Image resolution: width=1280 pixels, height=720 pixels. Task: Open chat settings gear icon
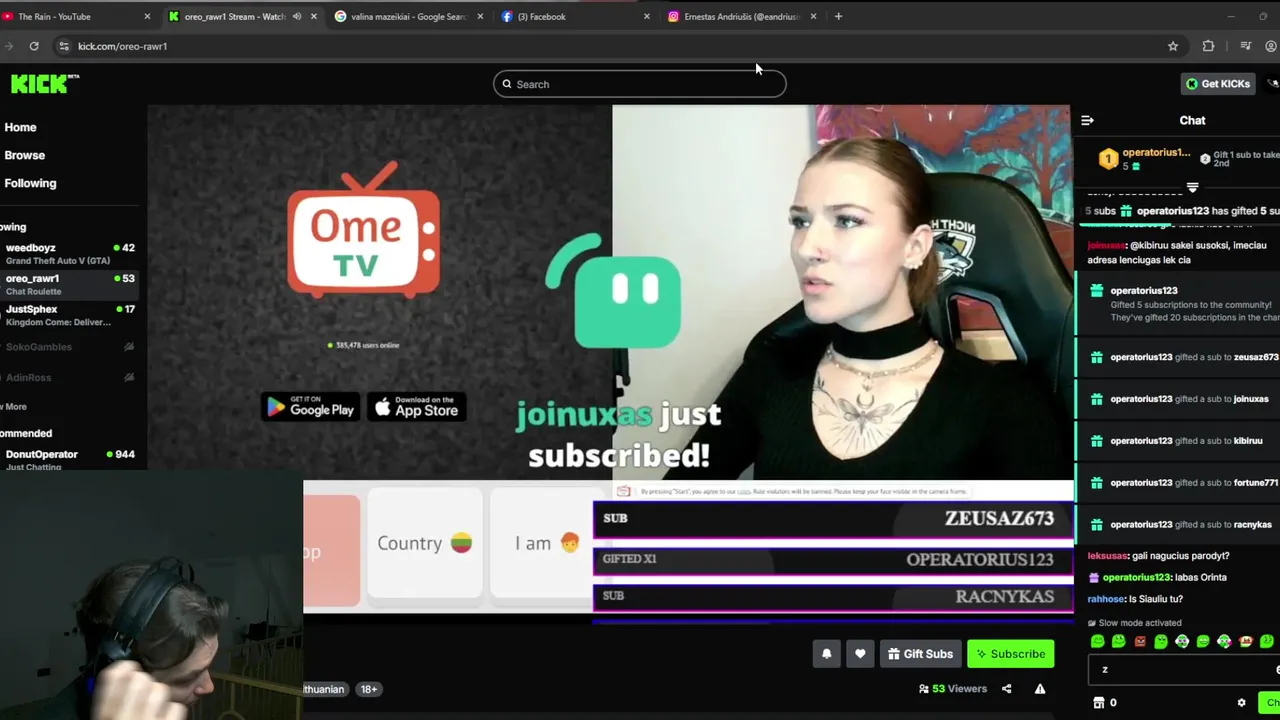(1242, 703)
